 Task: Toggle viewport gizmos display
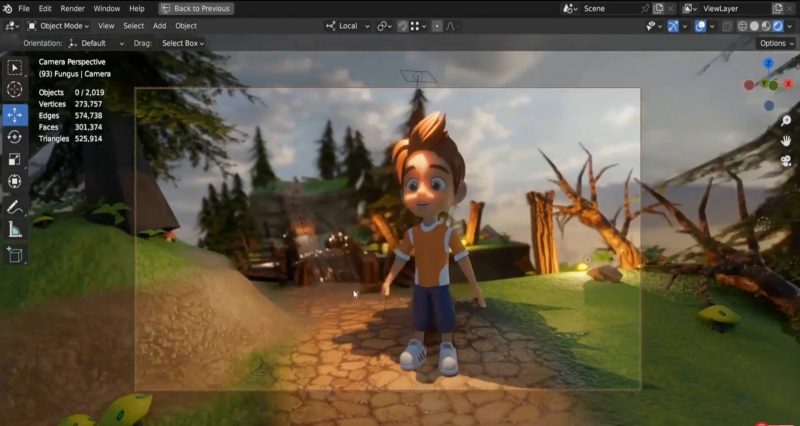pos(673,26)
